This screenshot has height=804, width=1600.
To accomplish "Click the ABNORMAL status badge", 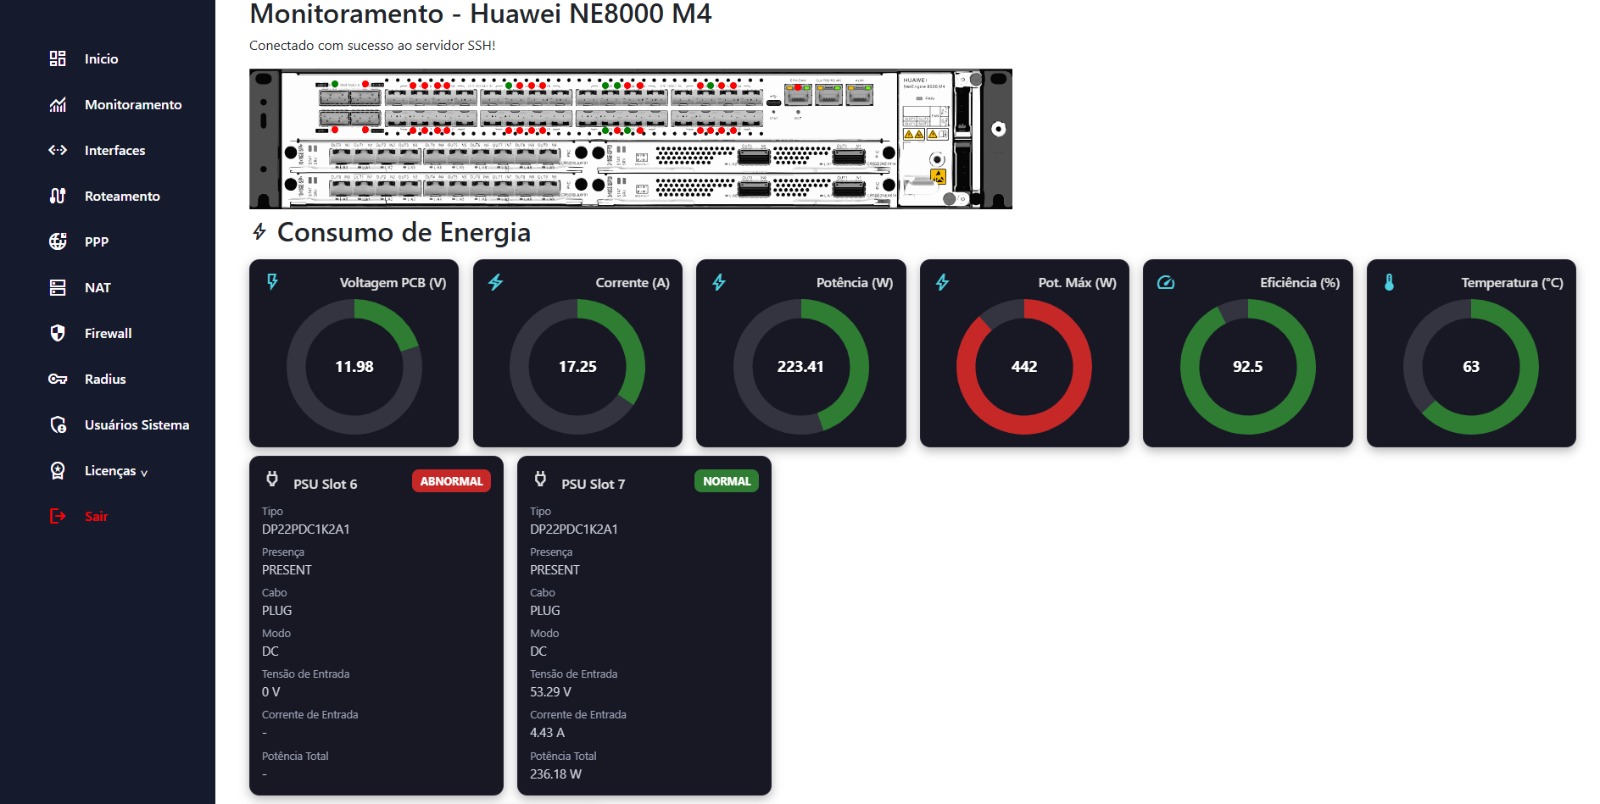I will [x=451, y=481].
